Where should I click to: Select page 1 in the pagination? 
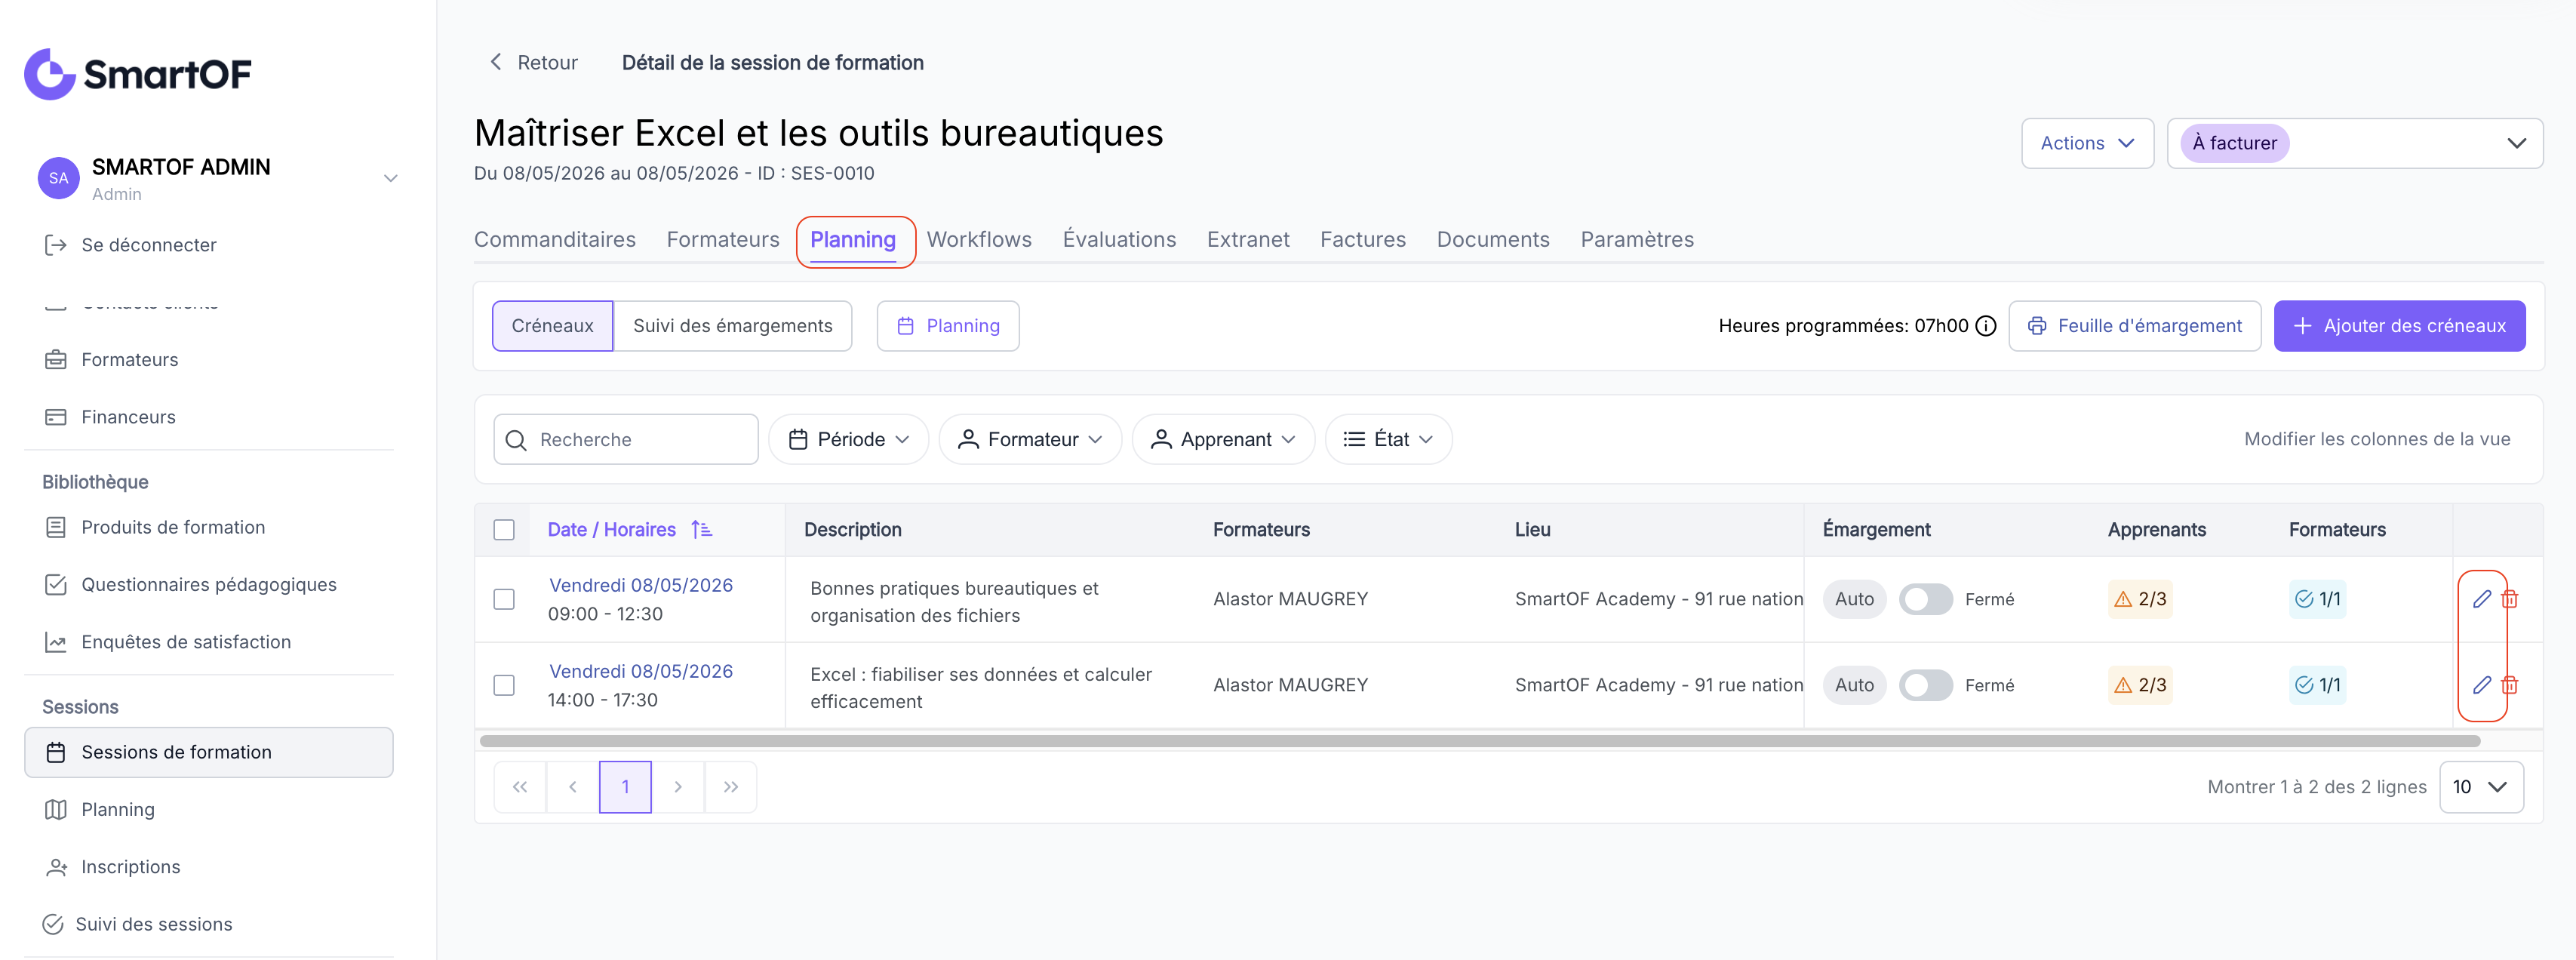coord(625,787)
